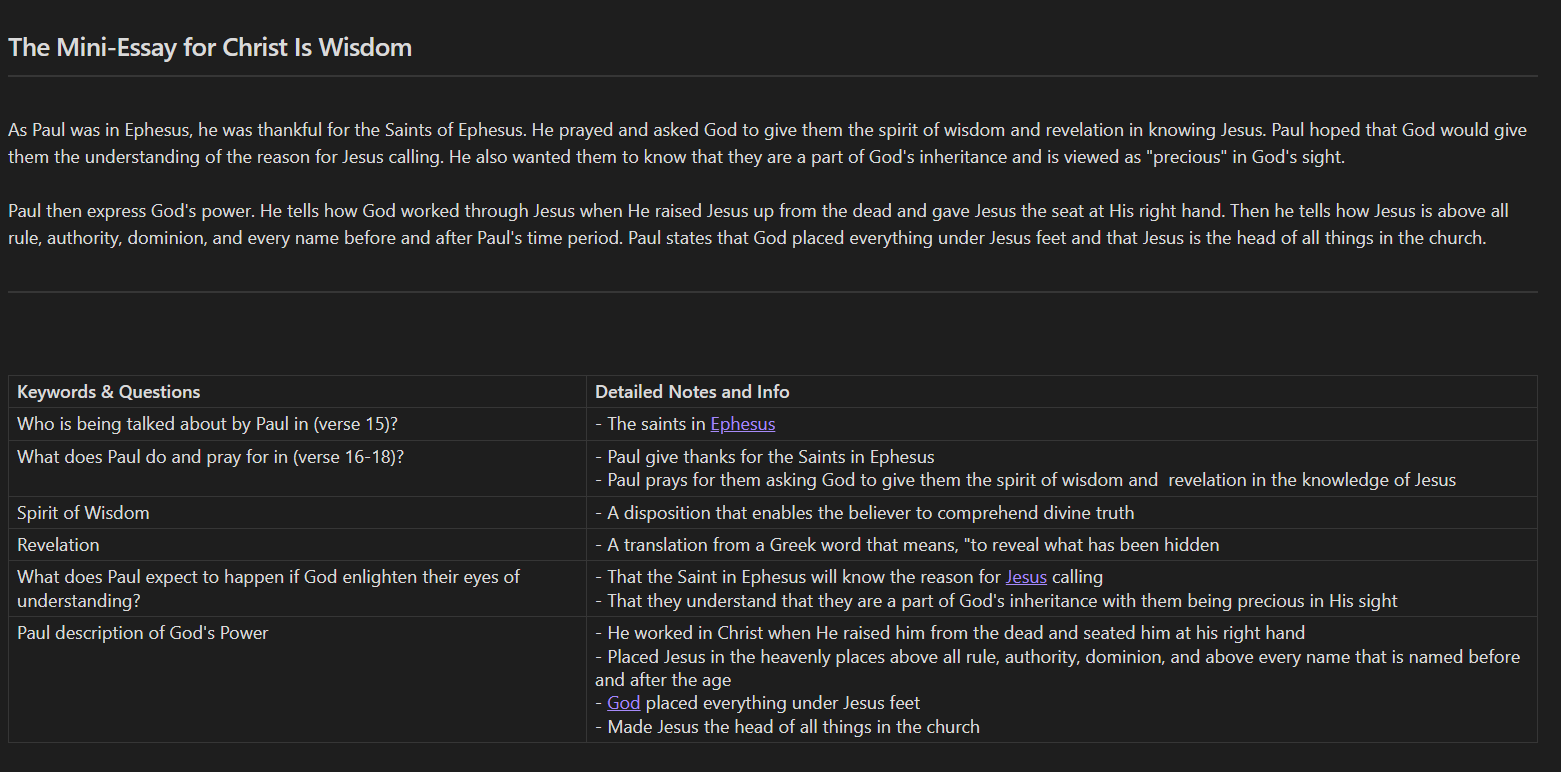Viewport: 1561px width, 772px height.
Task: Click the Paul description of God's Power cell
Action: click(x=143, y=633)
